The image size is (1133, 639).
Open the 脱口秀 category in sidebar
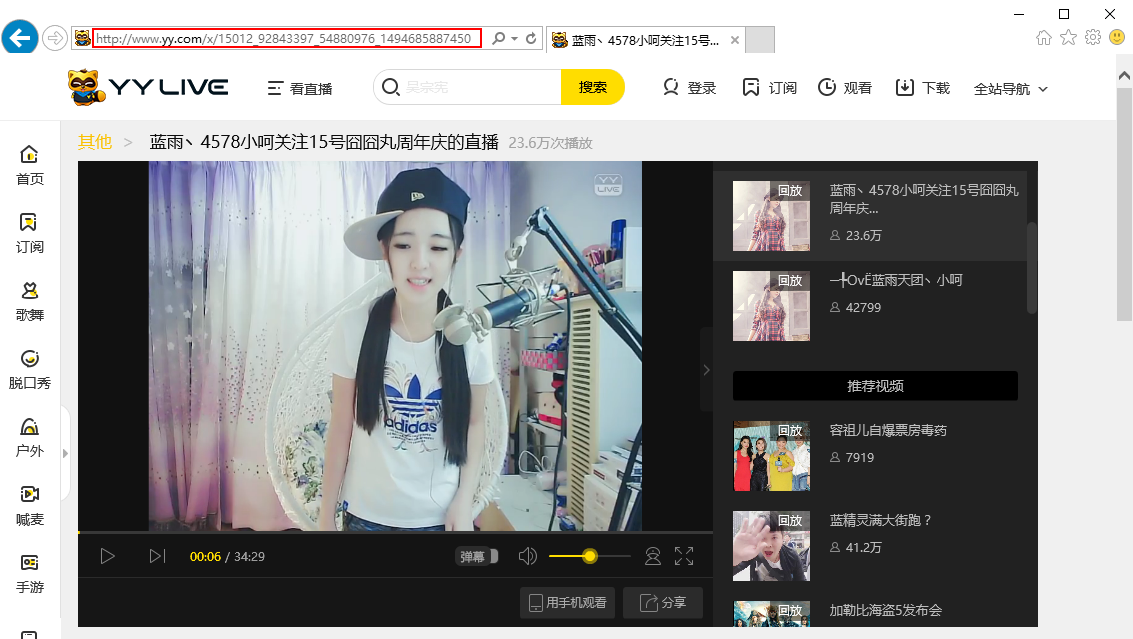click(x=30, y=369)
